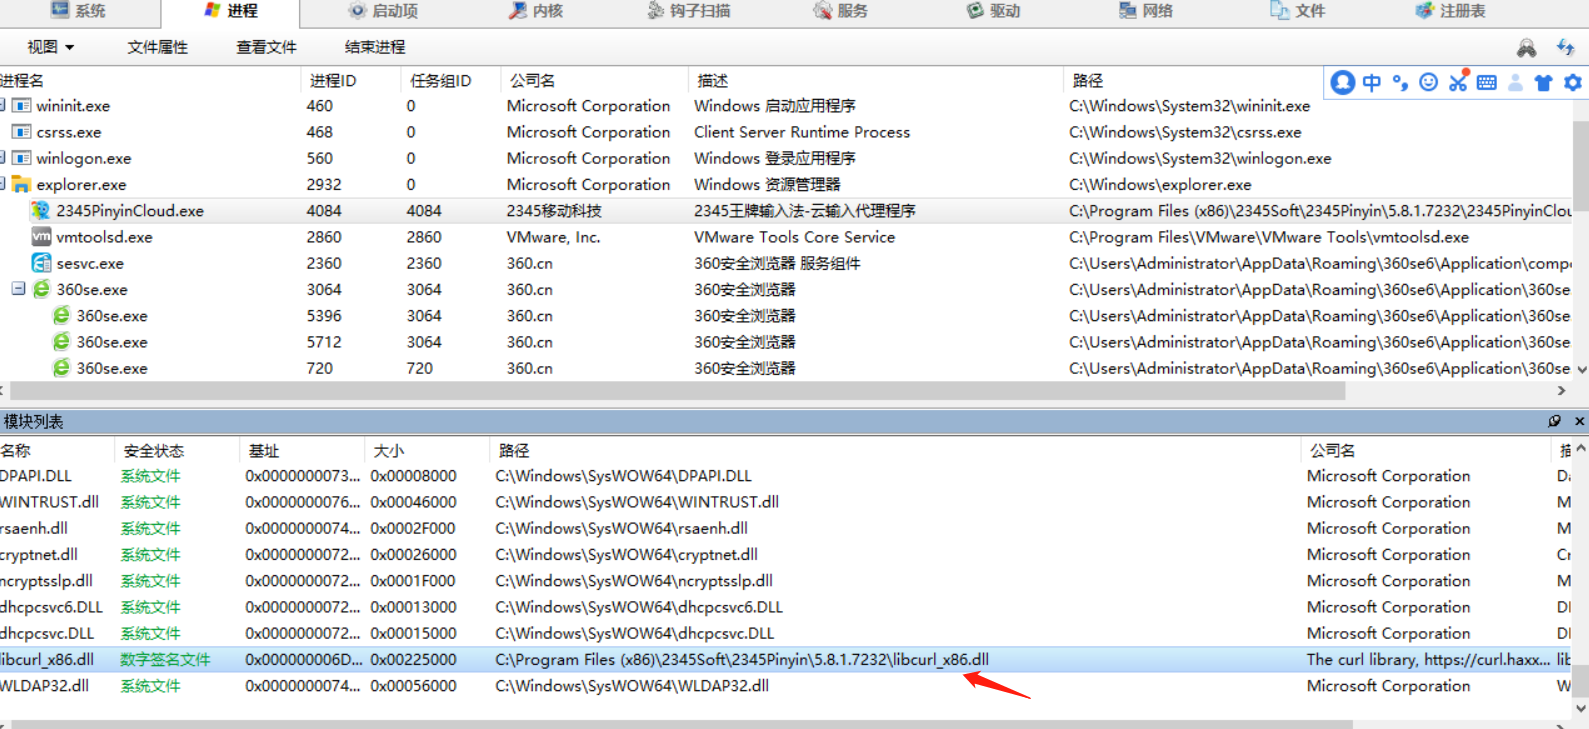Sort modules by 大小 column header

point(427,451)
